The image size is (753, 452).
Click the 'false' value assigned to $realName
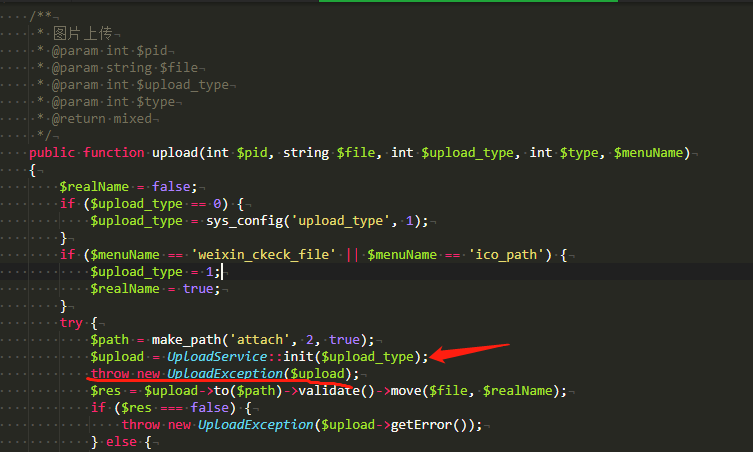171,187
